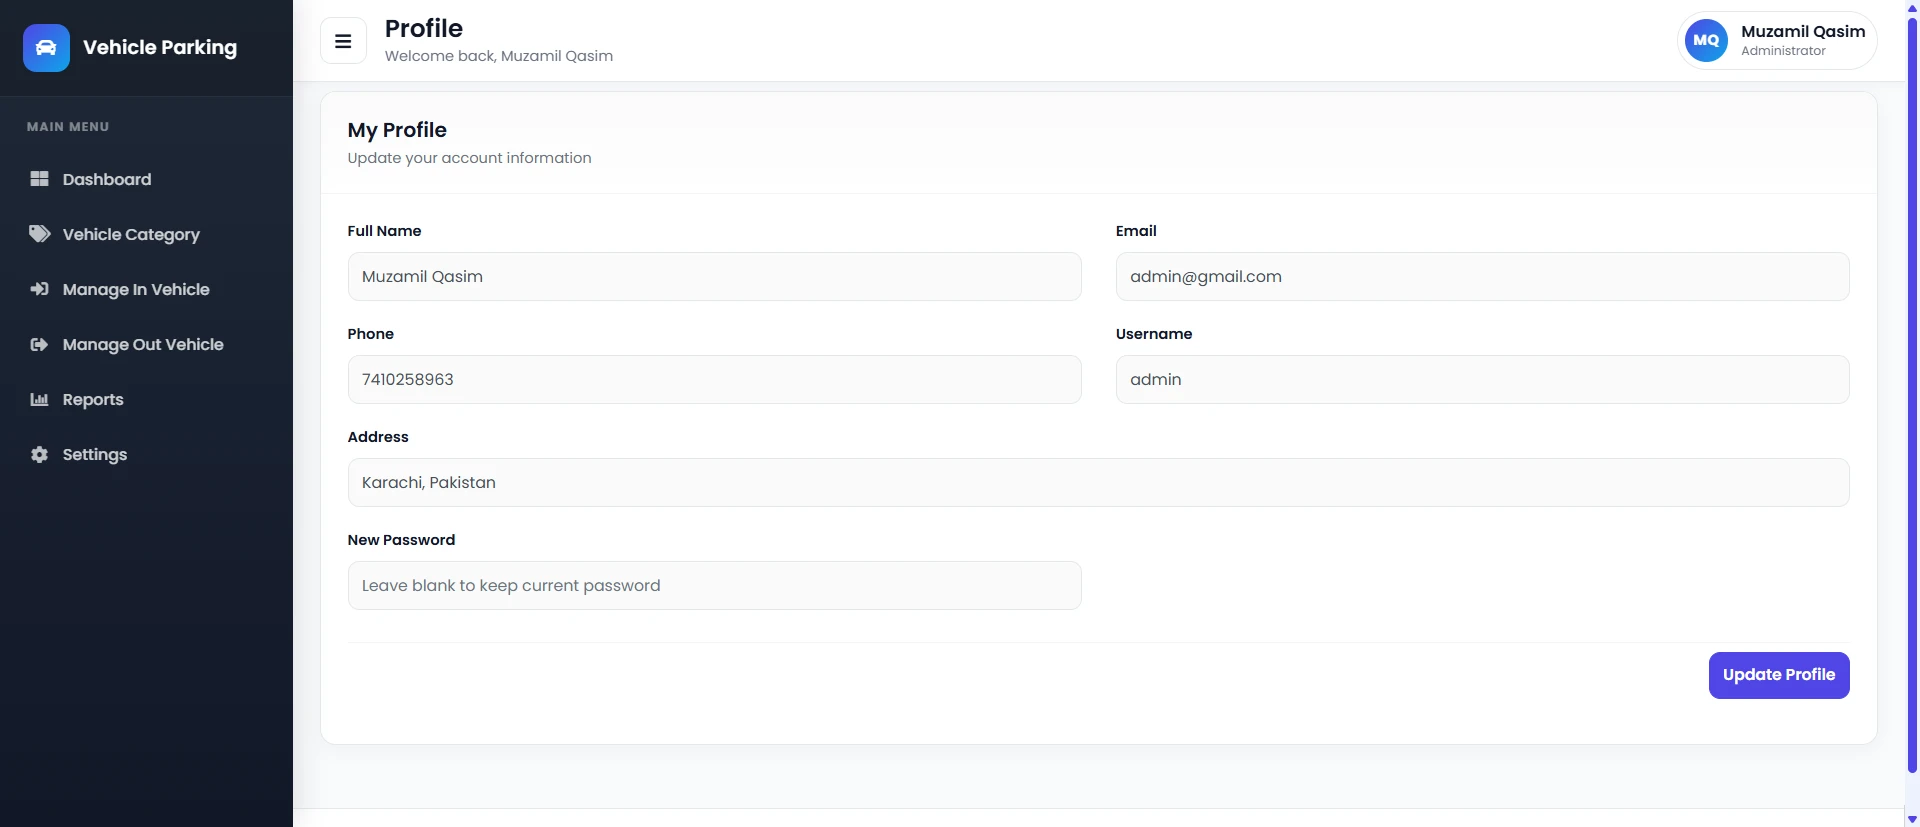
Task: Click the Manage In Vehicle sign-in icon
Action: click(x=39, y=289)
